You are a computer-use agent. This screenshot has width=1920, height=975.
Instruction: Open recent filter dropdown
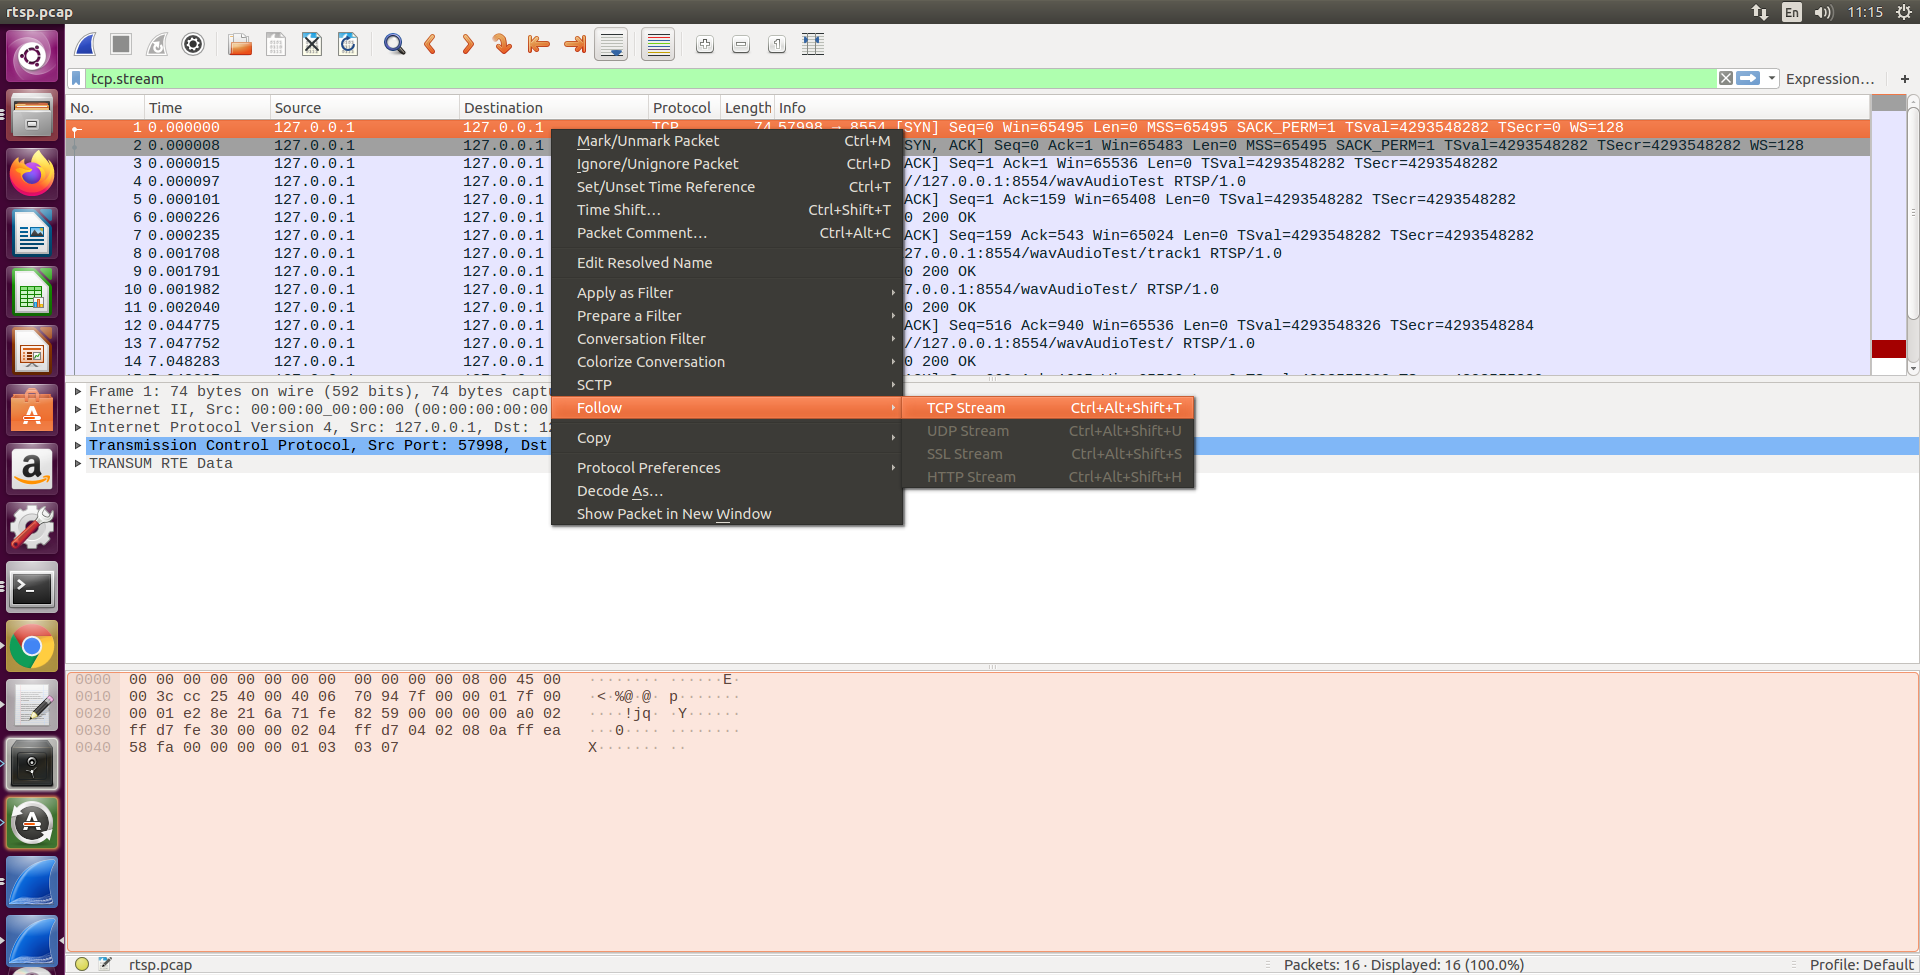(1772, 78)
